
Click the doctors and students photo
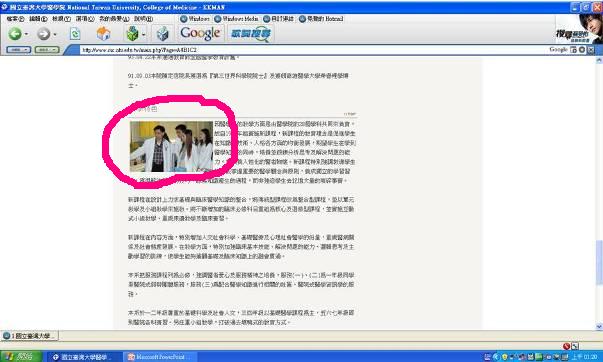tap(171, 147)
